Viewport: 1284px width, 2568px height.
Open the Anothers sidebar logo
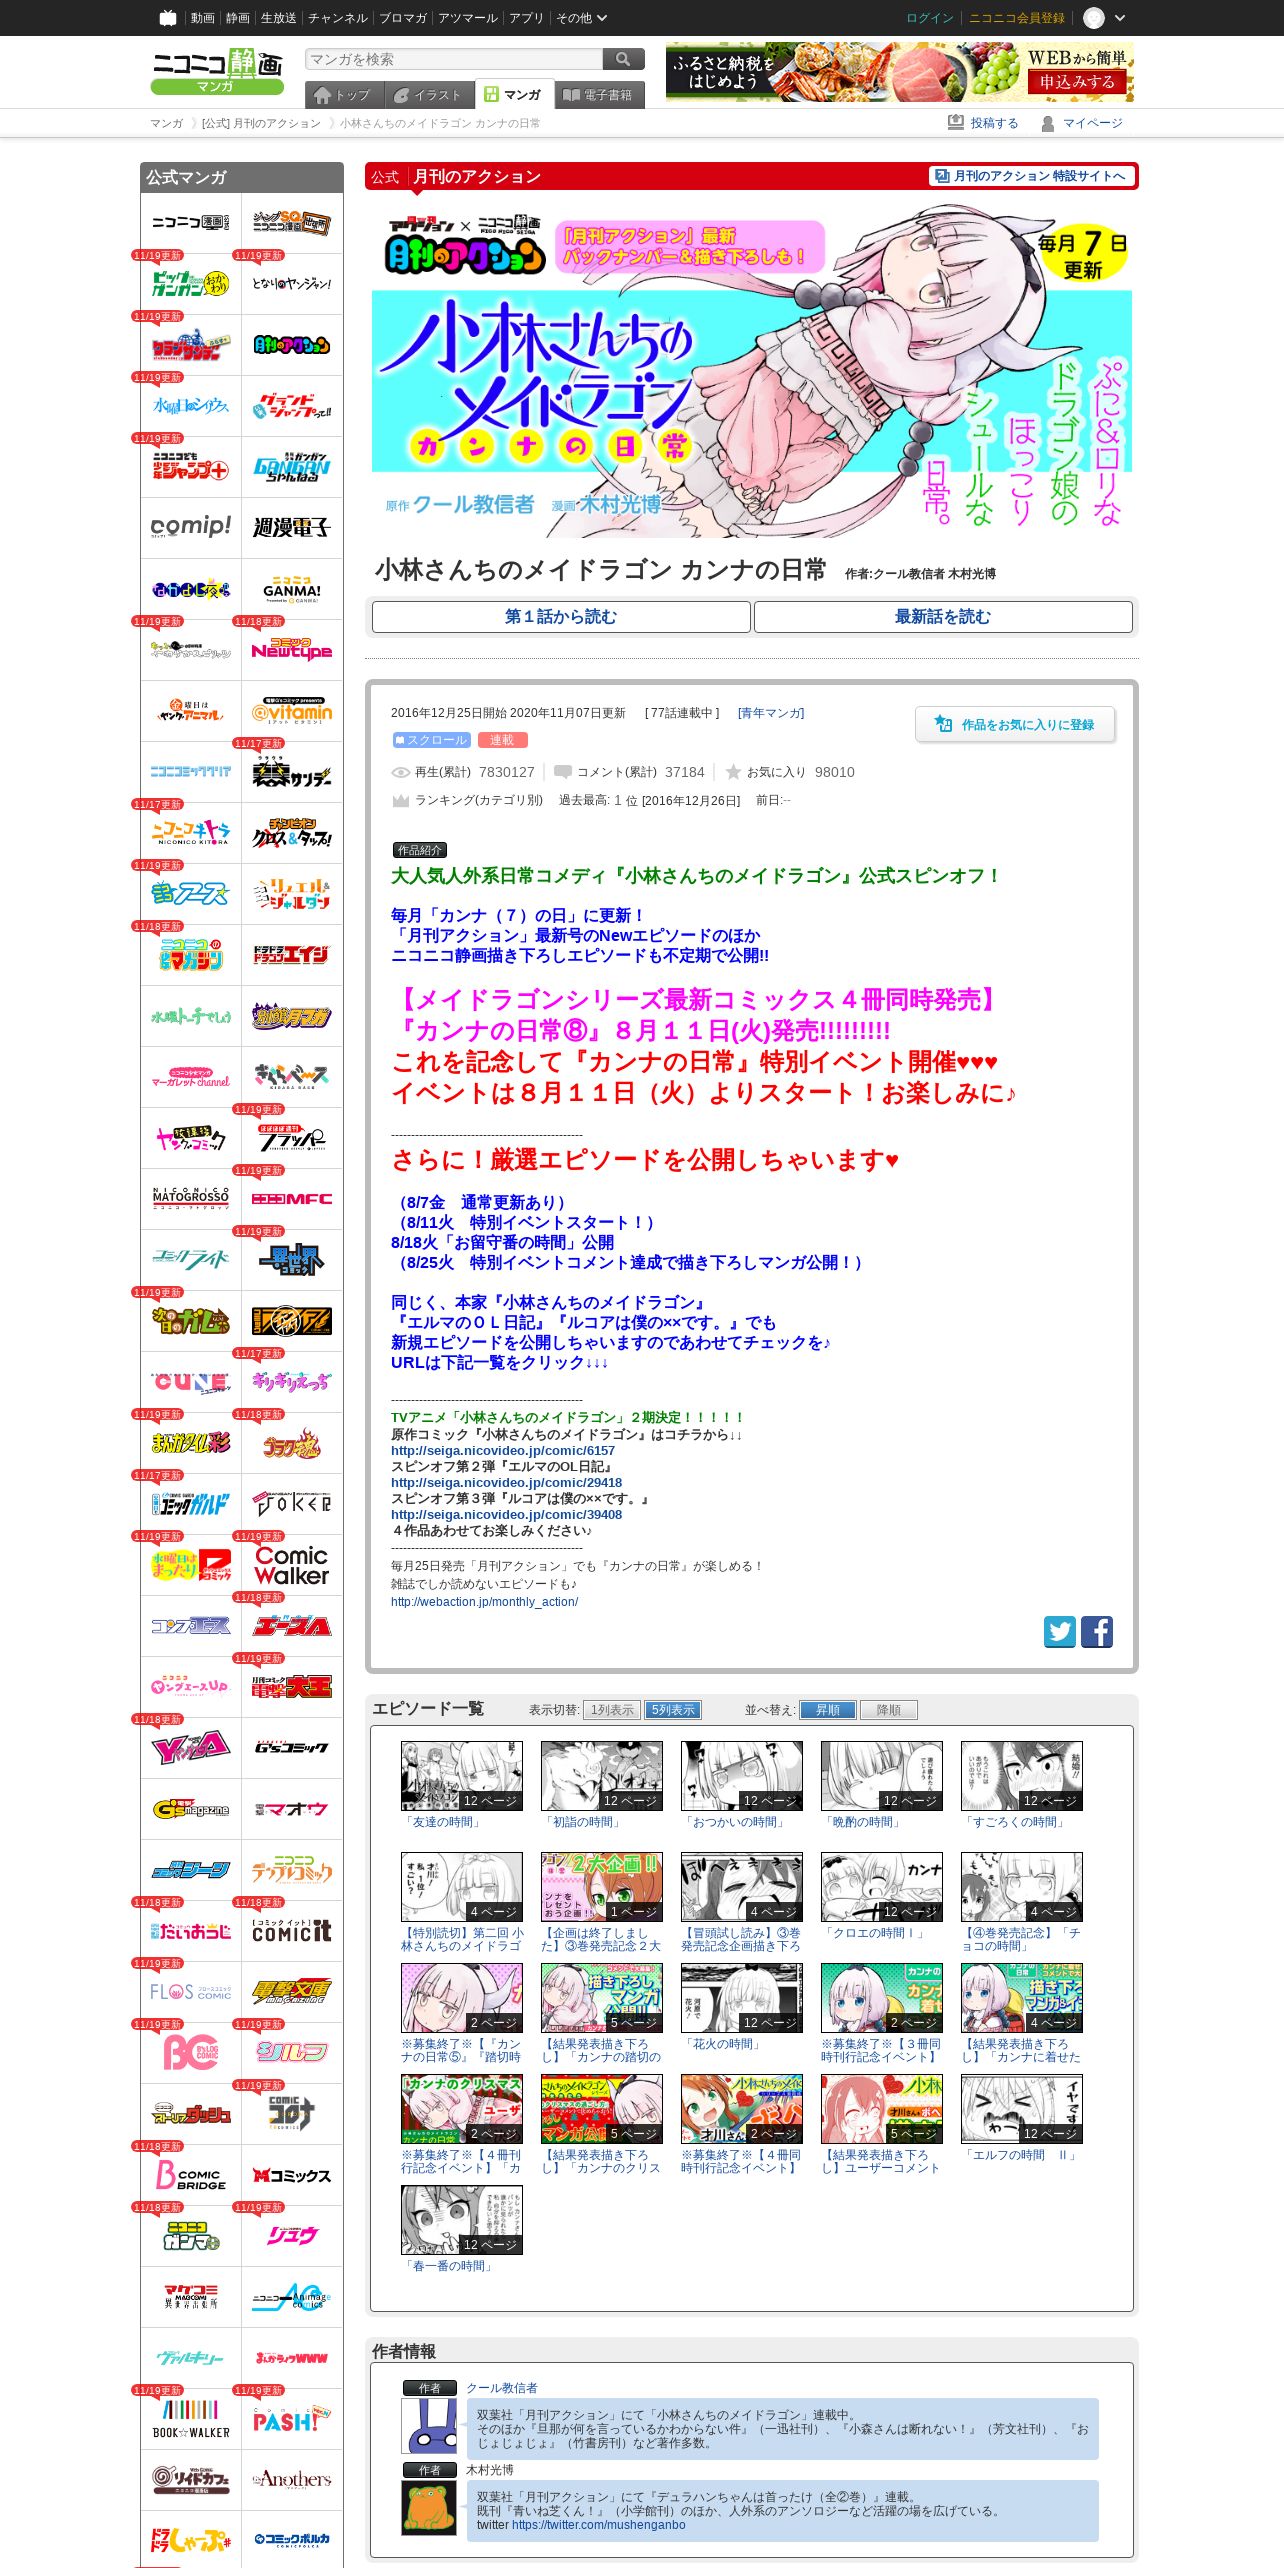[x=292, y=2479]
